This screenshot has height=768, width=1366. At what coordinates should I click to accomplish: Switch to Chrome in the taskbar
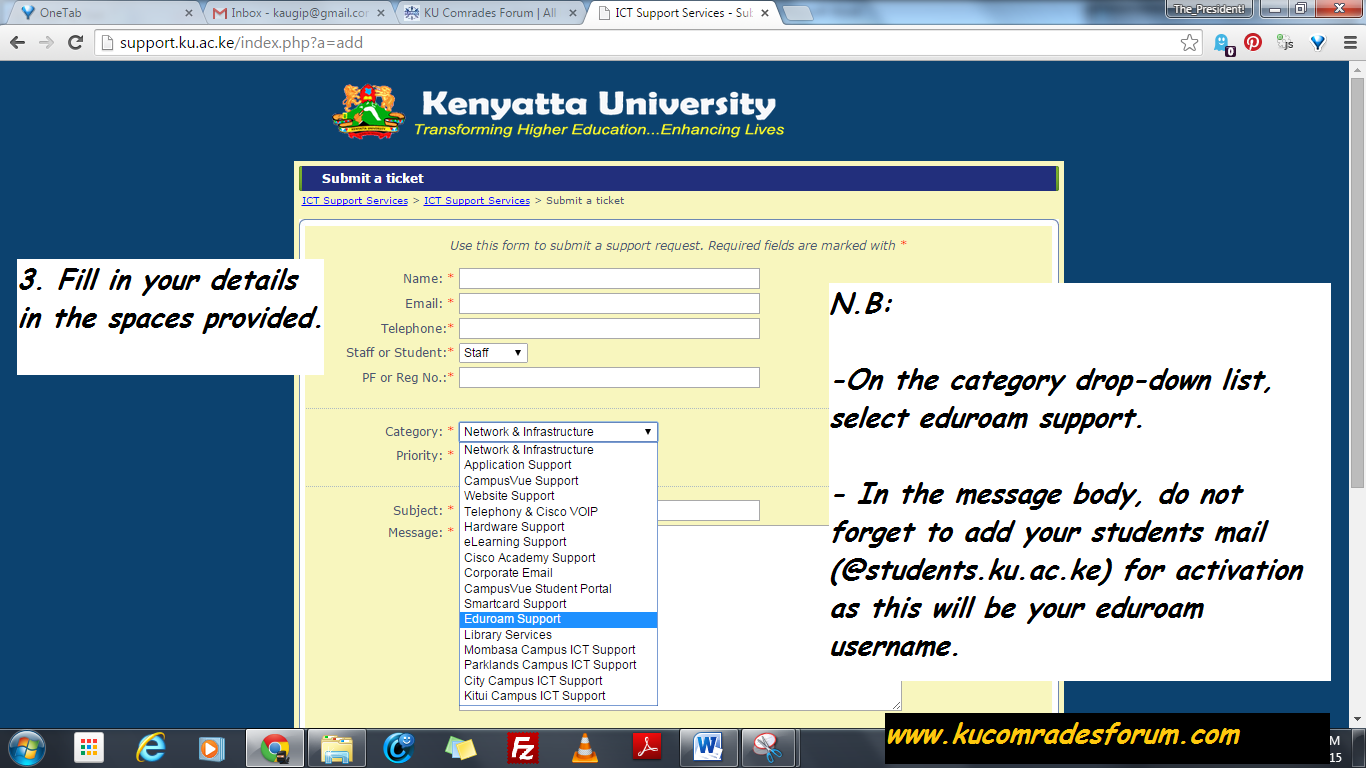tap(274, 748)
